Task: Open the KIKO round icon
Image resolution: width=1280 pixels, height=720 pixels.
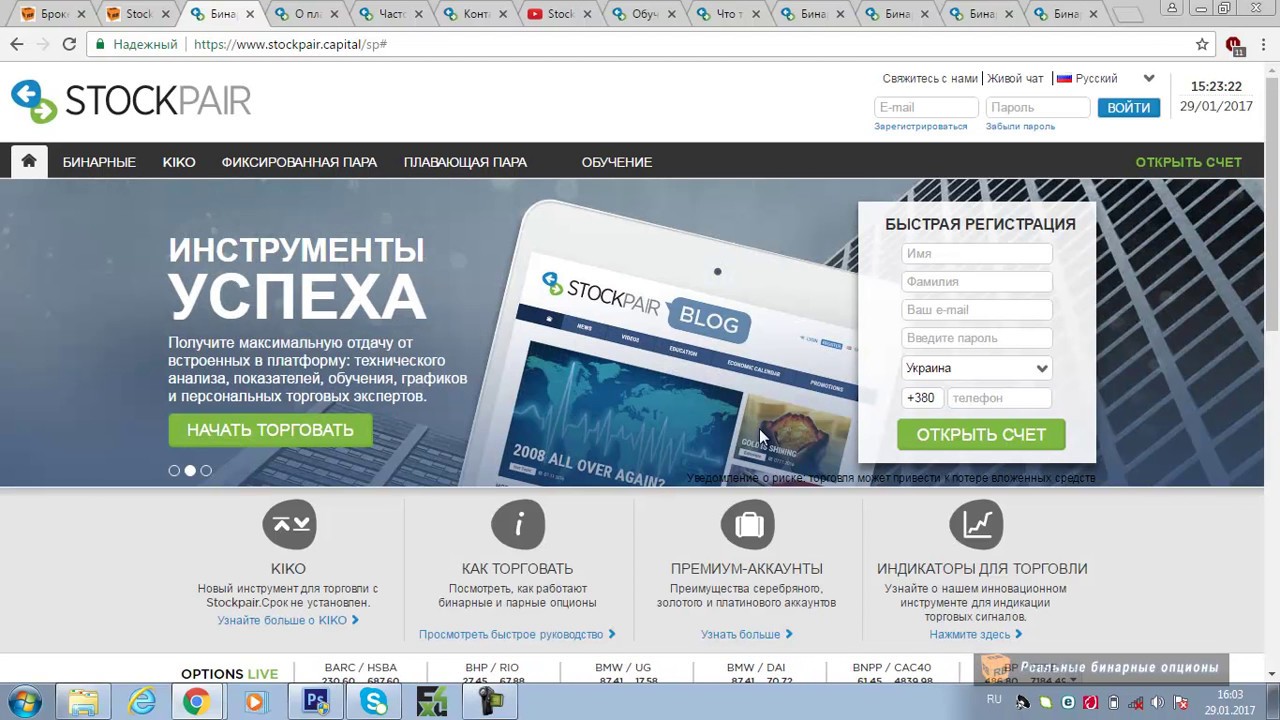Action: (290, 524)
